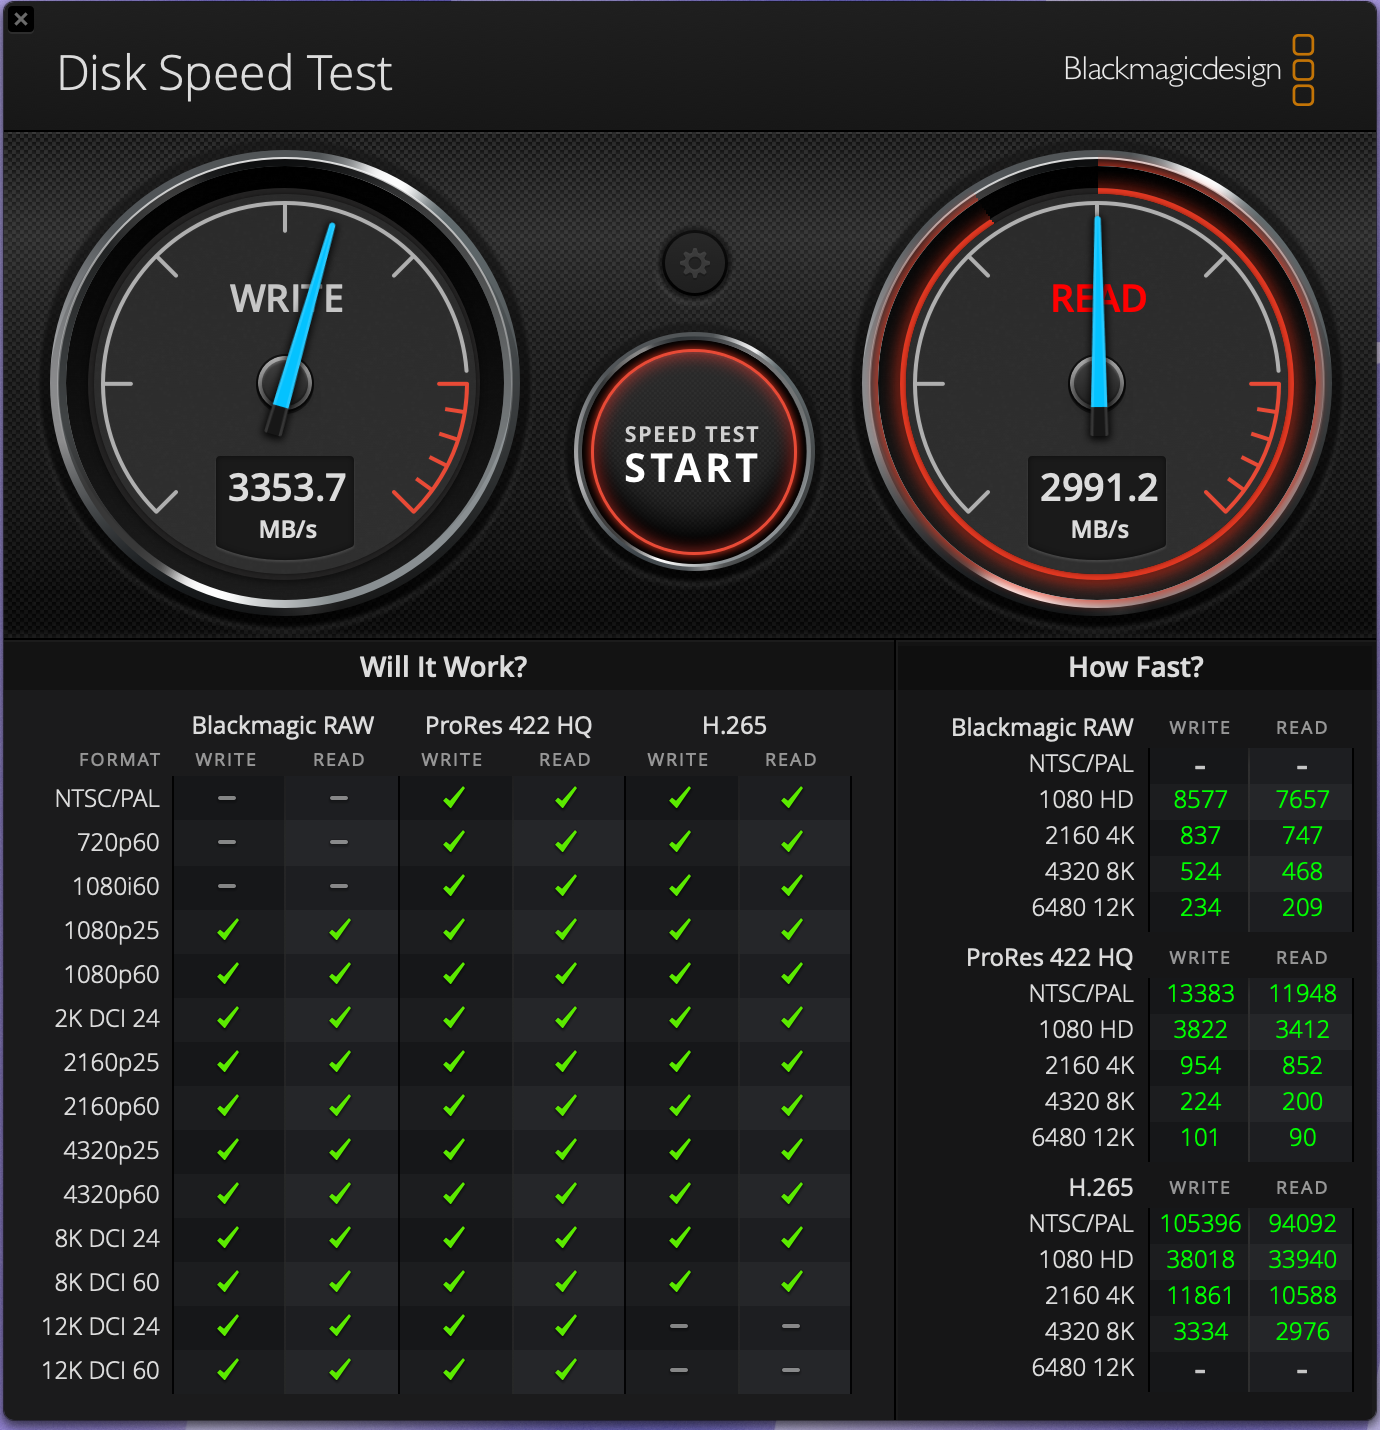Image resolution: width=1380 pixels, height=1430 pixels.
Task: Expand the ProRes 422 HQ results section
Action: [1049, 957]
